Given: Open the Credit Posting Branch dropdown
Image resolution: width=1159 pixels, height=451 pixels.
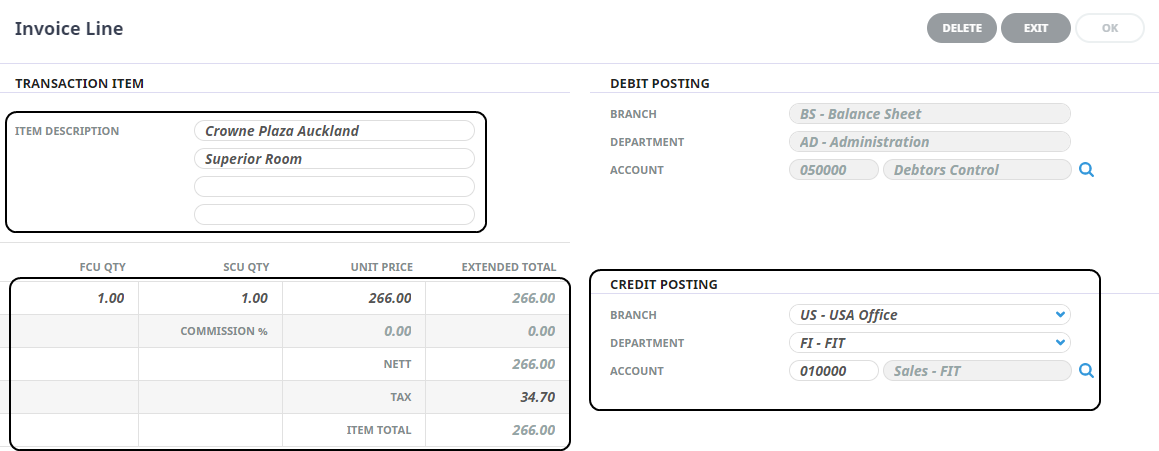Looking at the screenshot, I should [x=929, y=315].
